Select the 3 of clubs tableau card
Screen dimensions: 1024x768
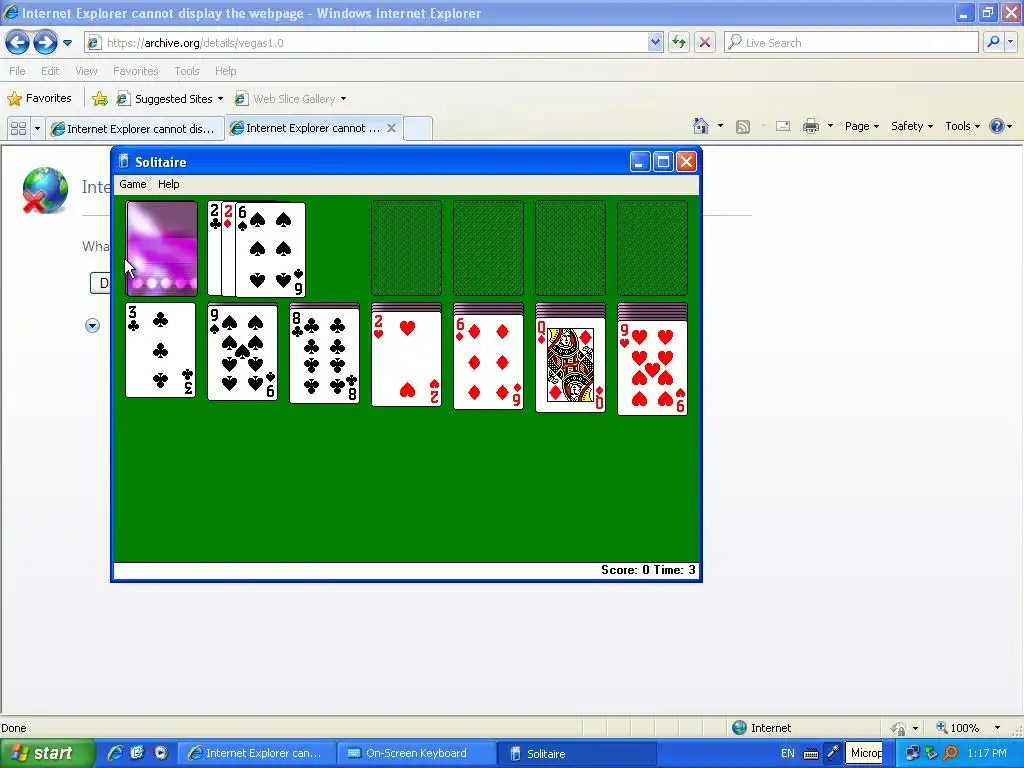[161, 350]
